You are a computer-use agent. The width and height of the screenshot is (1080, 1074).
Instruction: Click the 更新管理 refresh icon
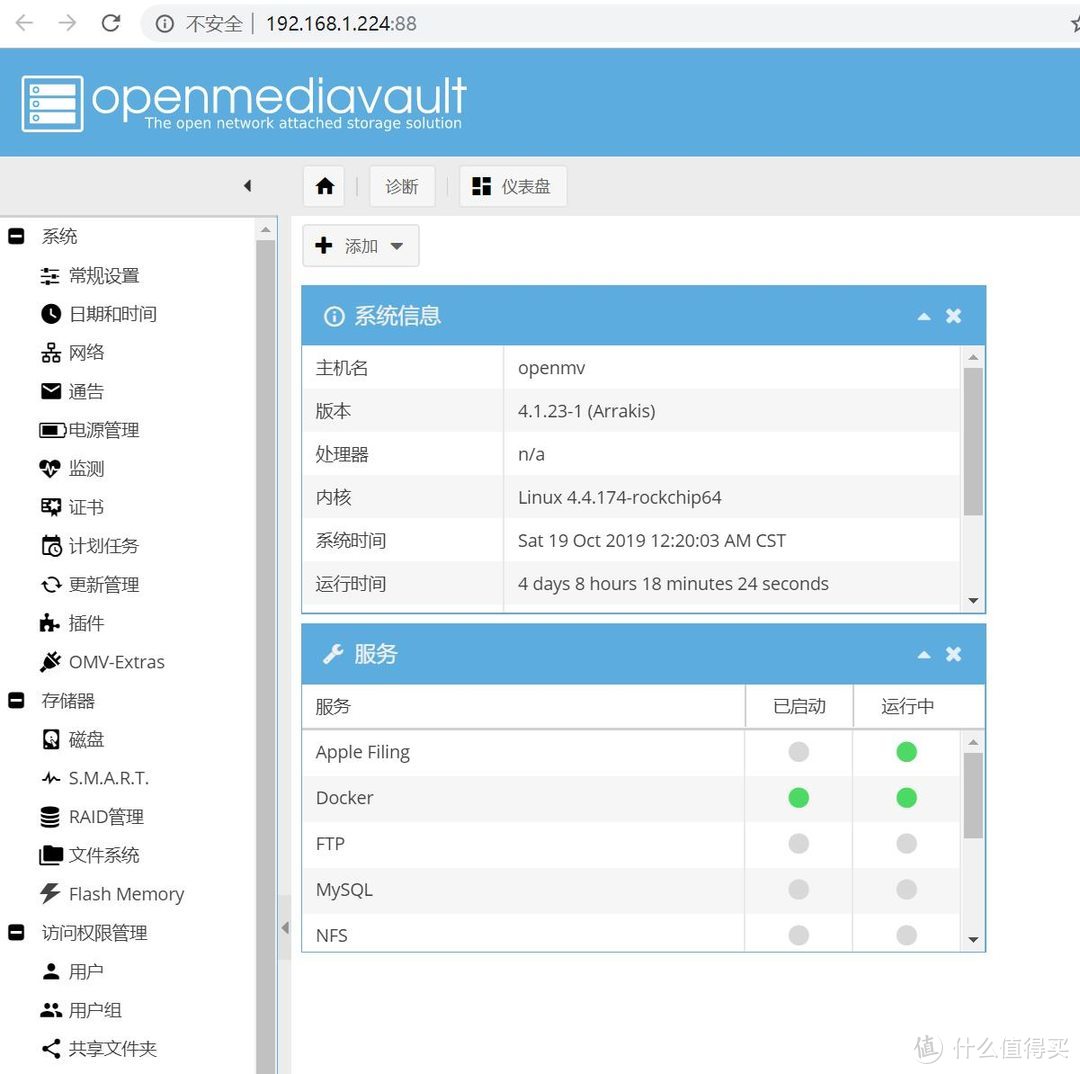(x=51, y=585)
